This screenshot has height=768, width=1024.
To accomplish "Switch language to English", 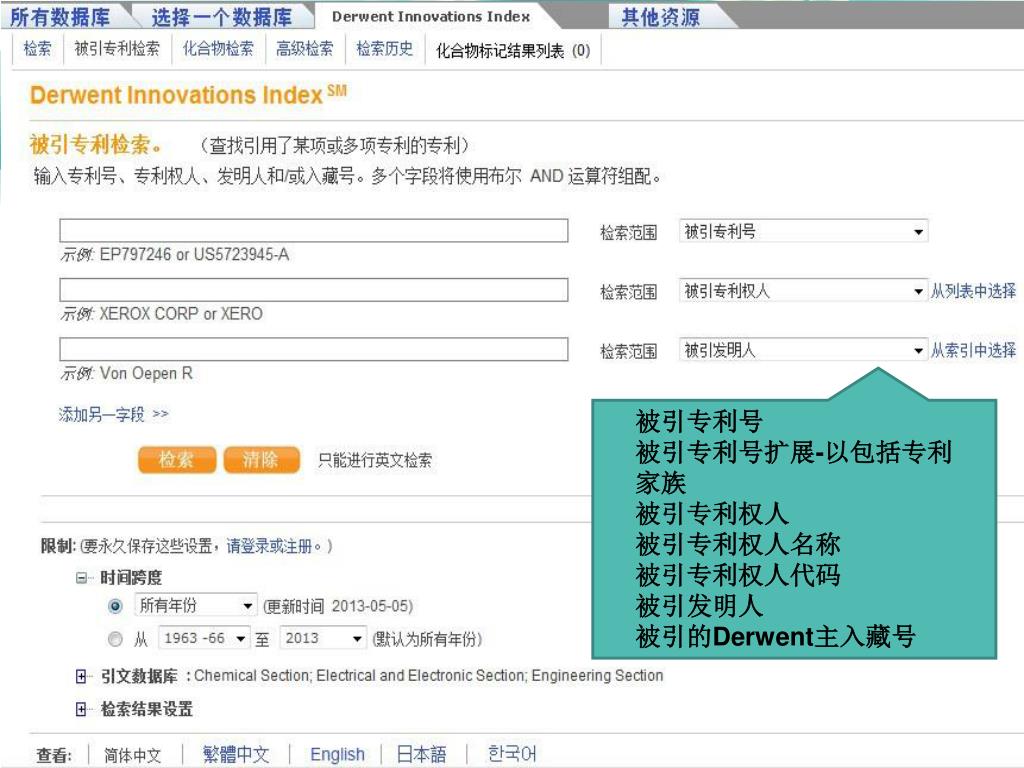I will (337, 754).
